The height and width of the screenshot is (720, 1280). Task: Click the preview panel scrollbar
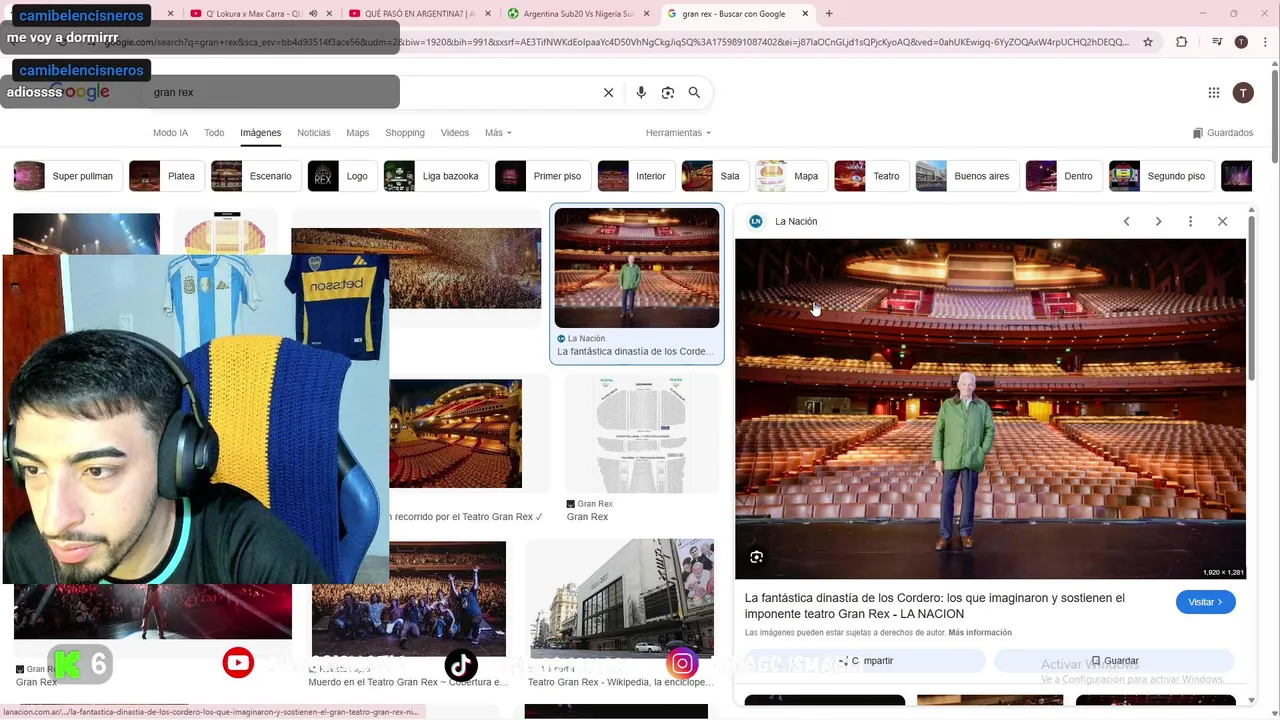click(1251, 300)
